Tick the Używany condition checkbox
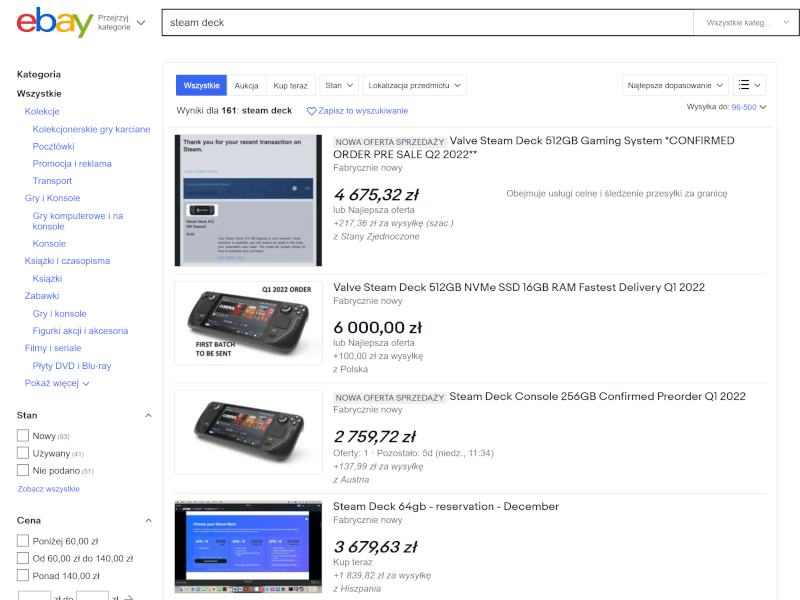The width and height of the screenshot is (800, 600). (23, 453)
